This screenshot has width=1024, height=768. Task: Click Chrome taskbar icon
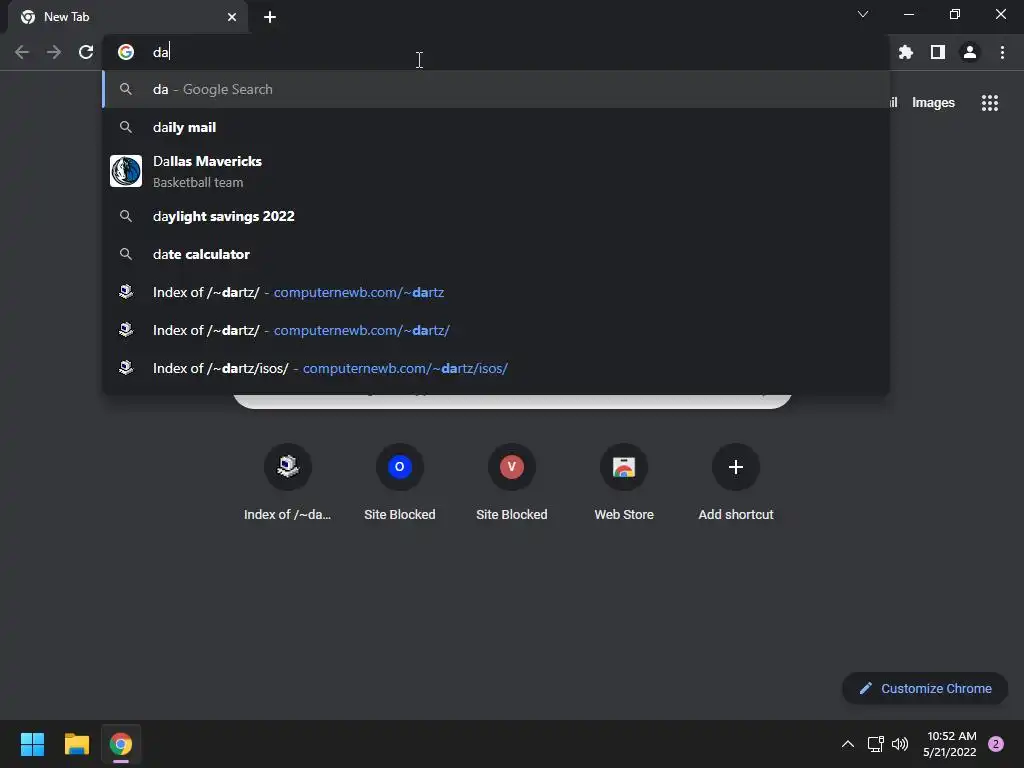pos(121,744)
